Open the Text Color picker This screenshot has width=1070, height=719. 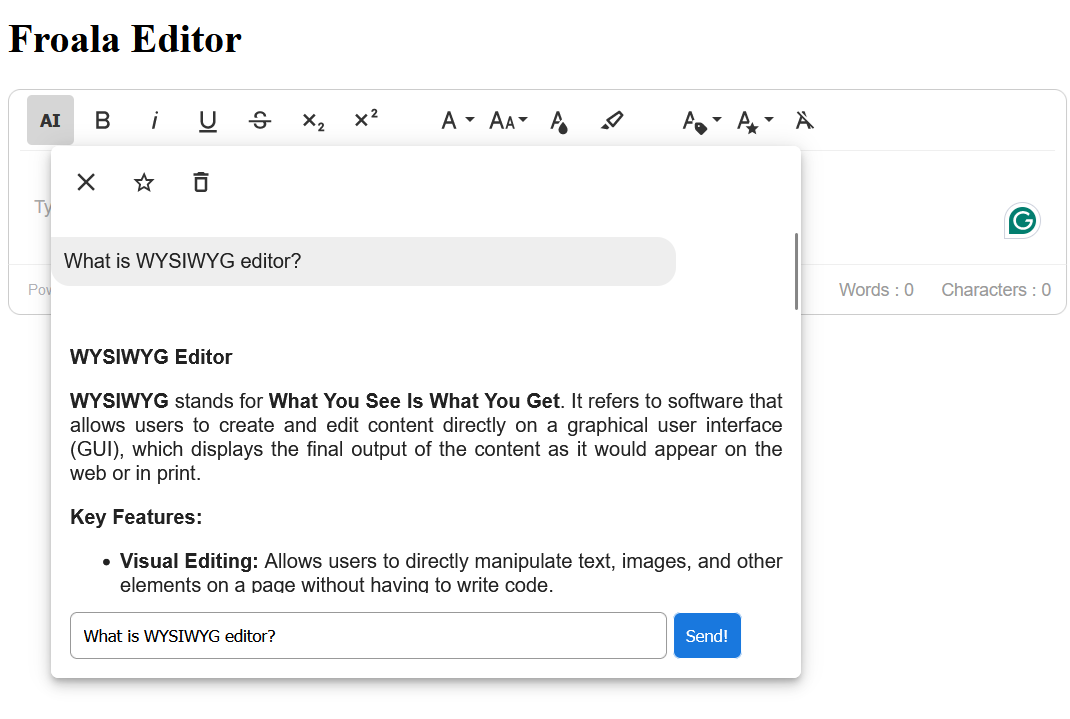[x=559, y=120]
